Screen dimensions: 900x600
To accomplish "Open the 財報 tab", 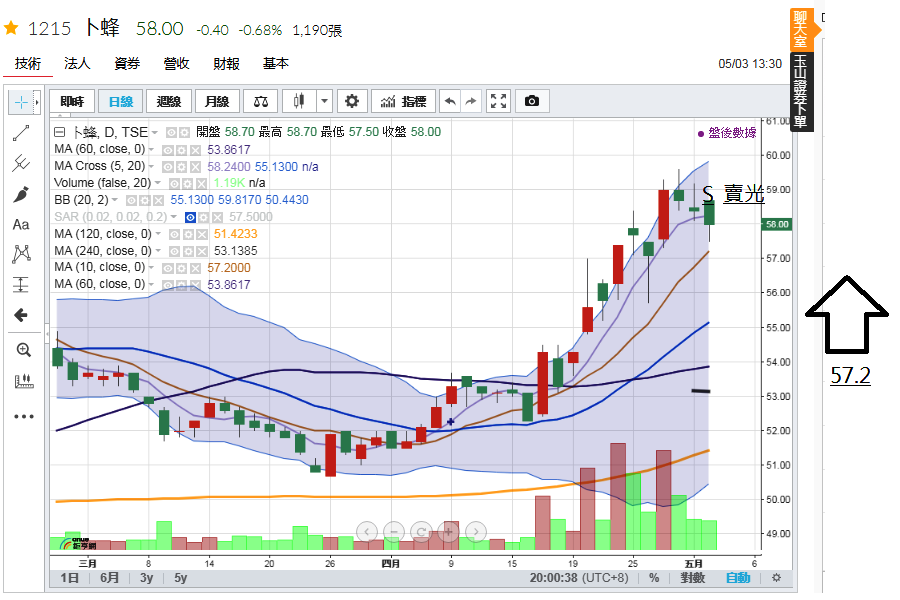I will point(226,64).
